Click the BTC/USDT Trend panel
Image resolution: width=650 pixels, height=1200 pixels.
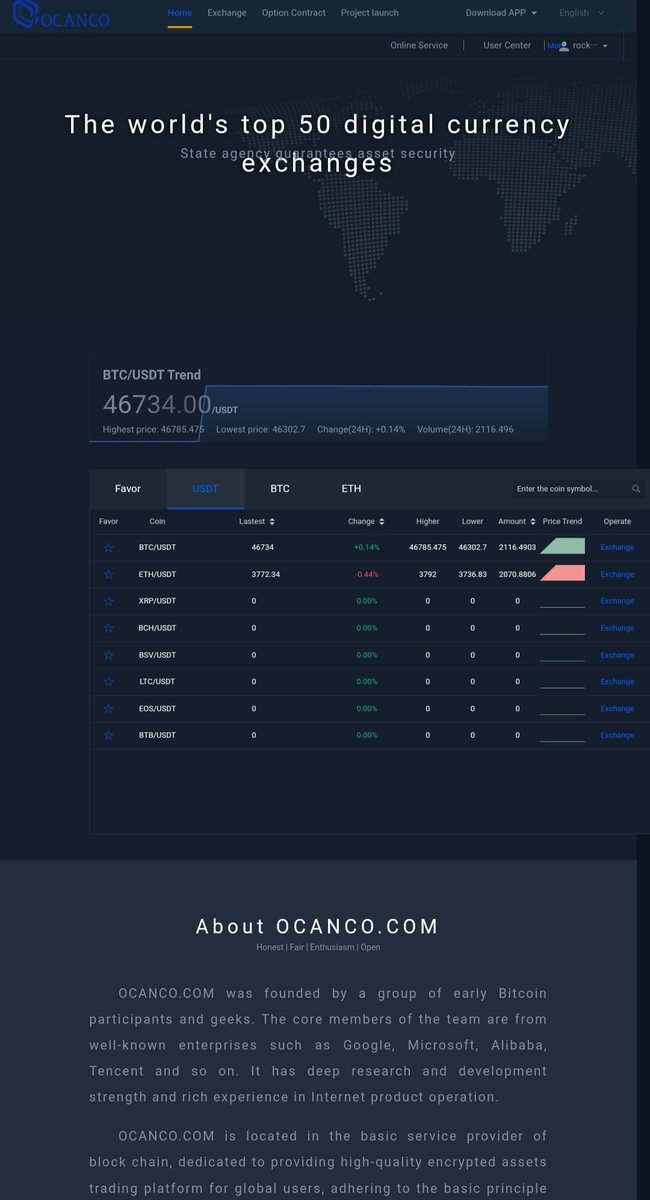pyautogui.click(x=318, y=397)
